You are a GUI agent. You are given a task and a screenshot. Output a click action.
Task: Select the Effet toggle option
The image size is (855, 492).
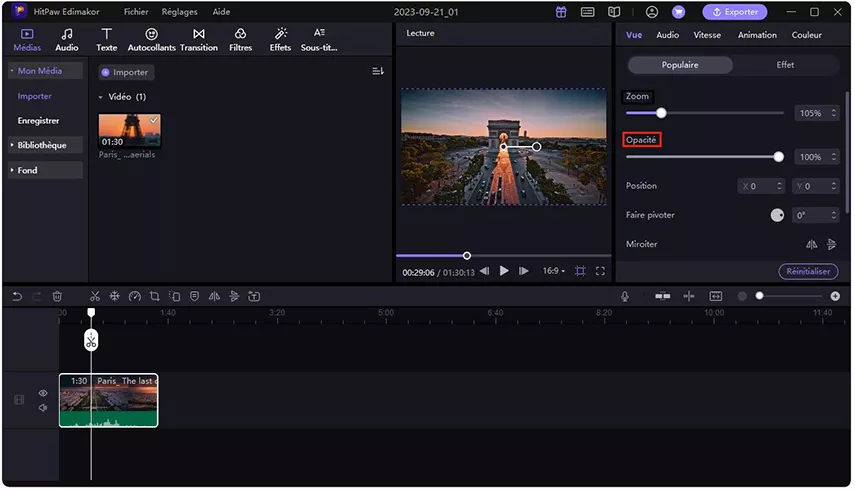point(785,65)
